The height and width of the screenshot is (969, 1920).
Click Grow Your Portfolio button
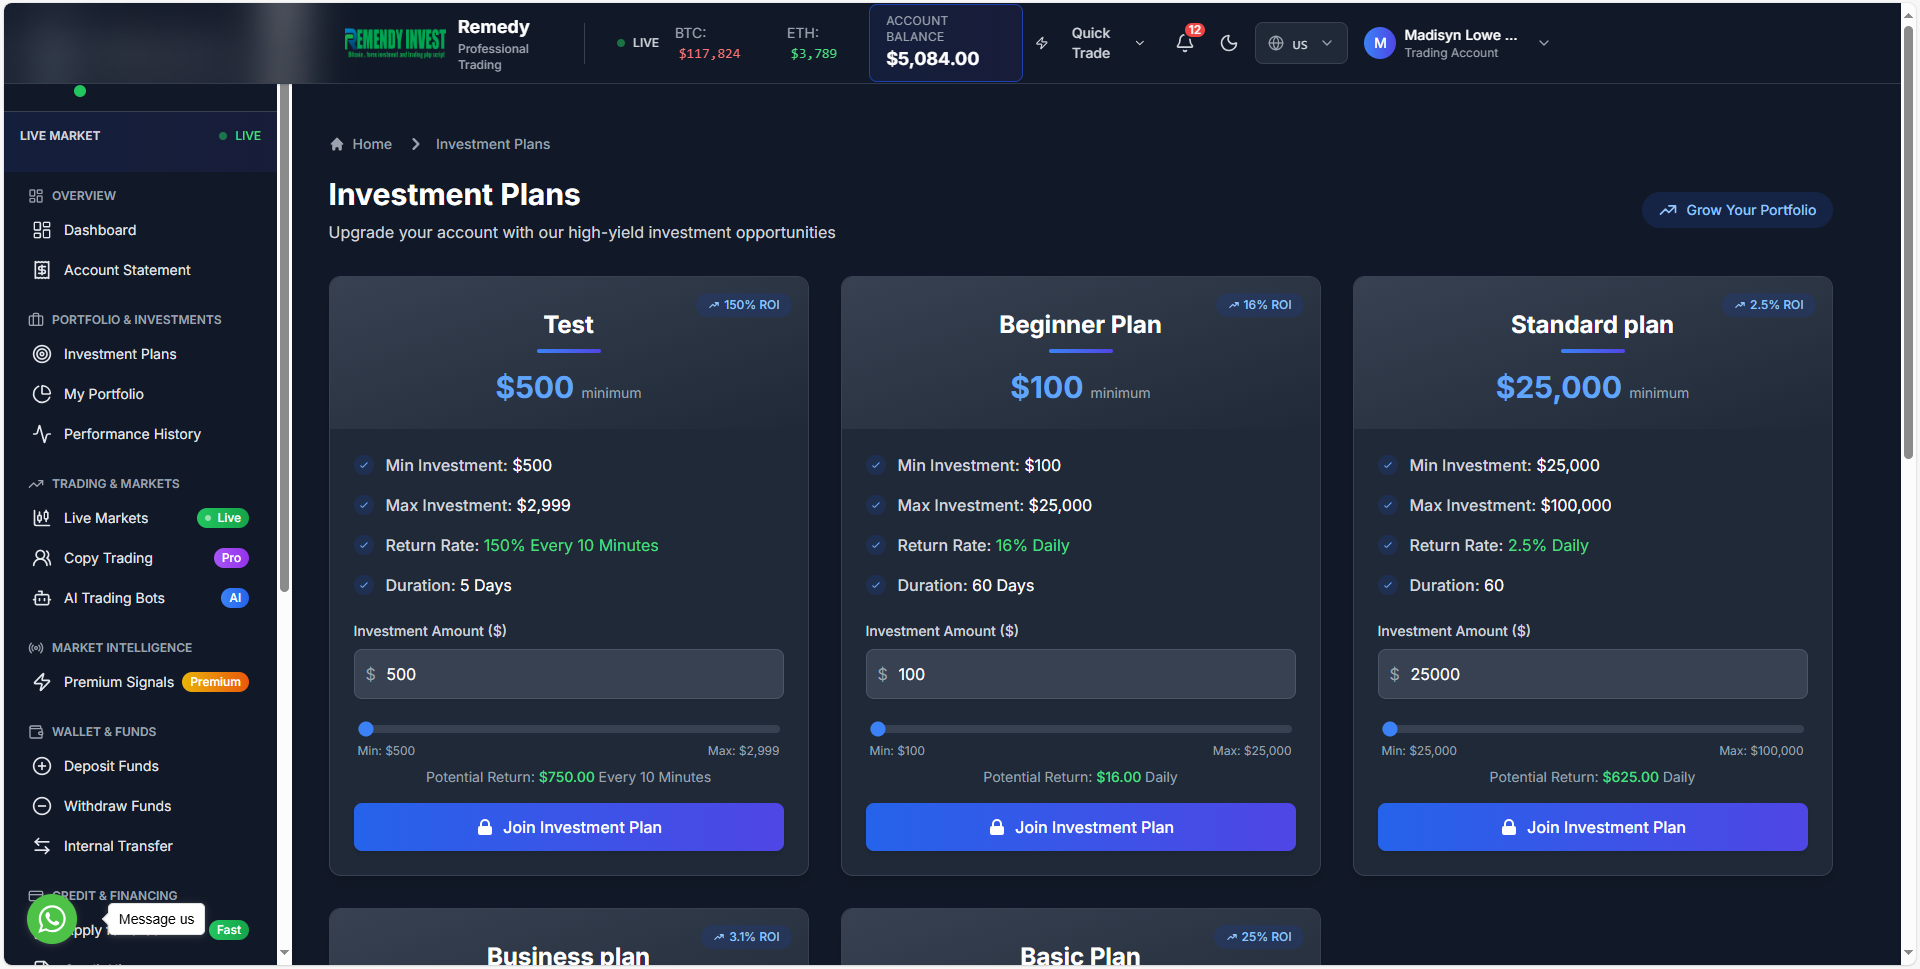coord(1737,210)
